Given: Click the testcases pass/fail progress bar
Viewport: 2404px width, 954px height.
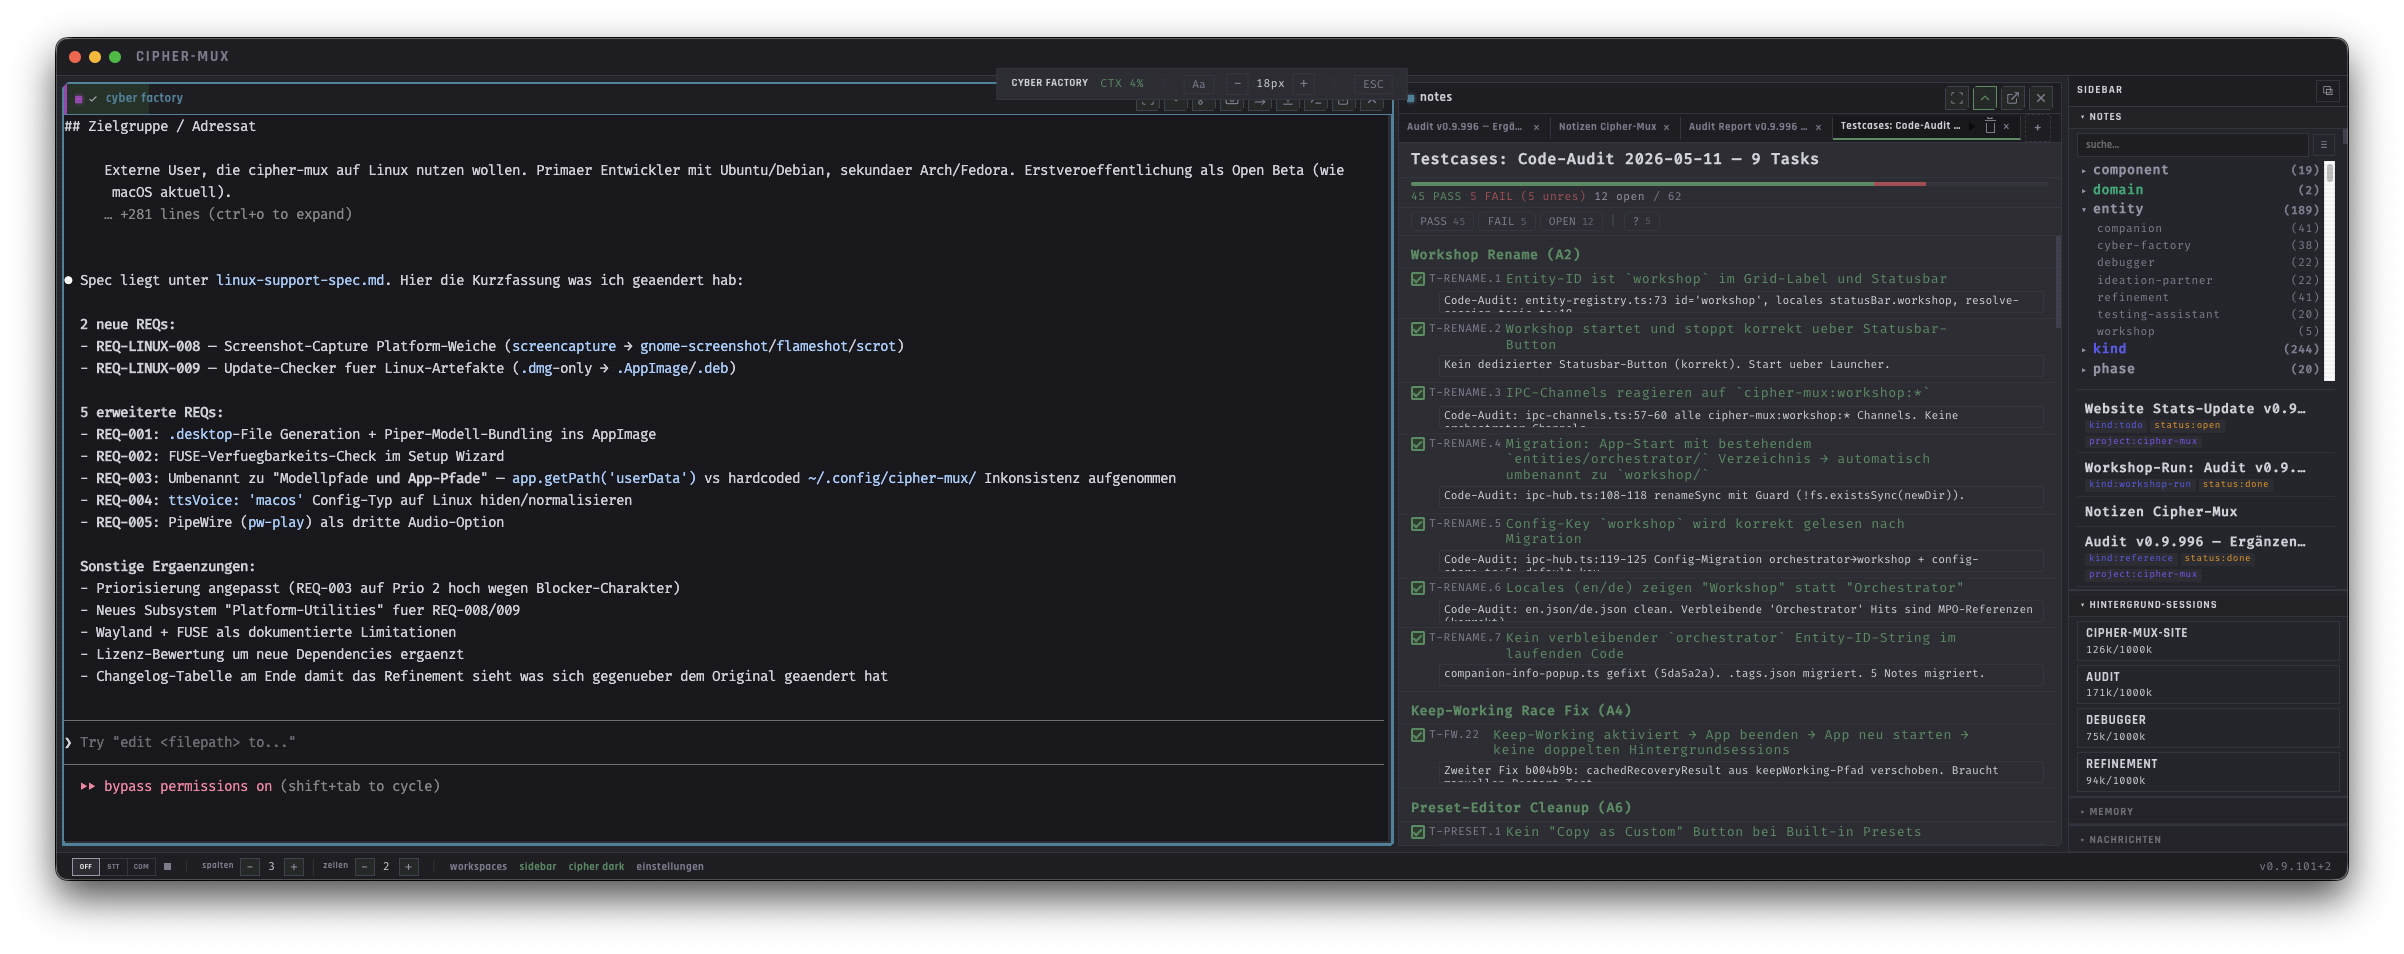Looking at the screenshot, I should pyautogui.click(x=1730, y=184).
